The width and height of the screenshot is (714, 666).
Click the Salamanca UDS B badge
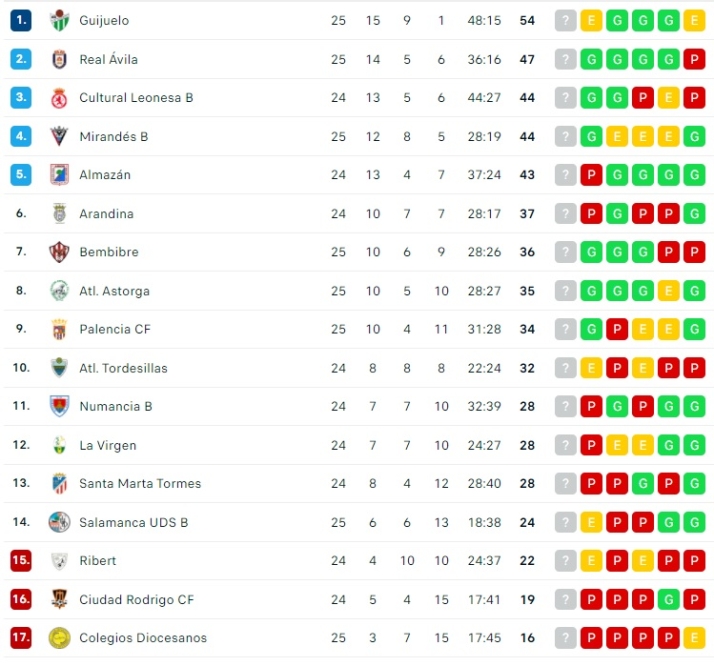pyautogui.click(x=59, y=522)
